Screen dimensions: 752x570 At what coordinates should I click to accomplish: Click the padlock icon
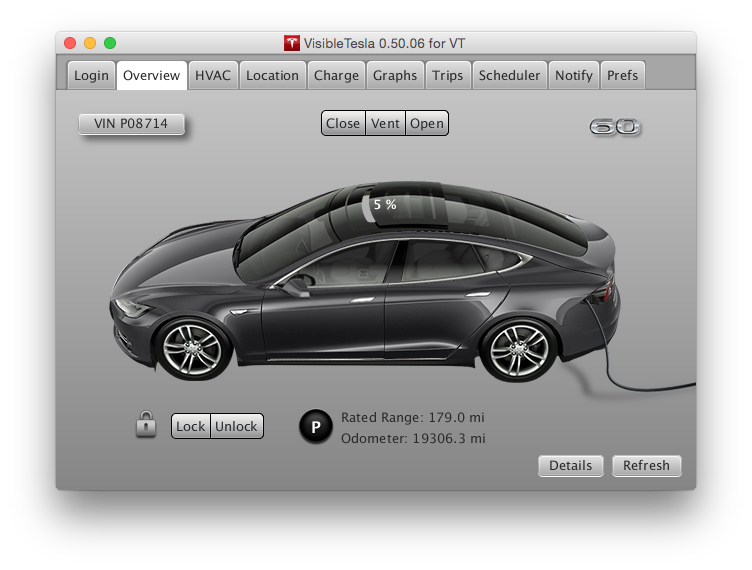click(x=146, y=424)
